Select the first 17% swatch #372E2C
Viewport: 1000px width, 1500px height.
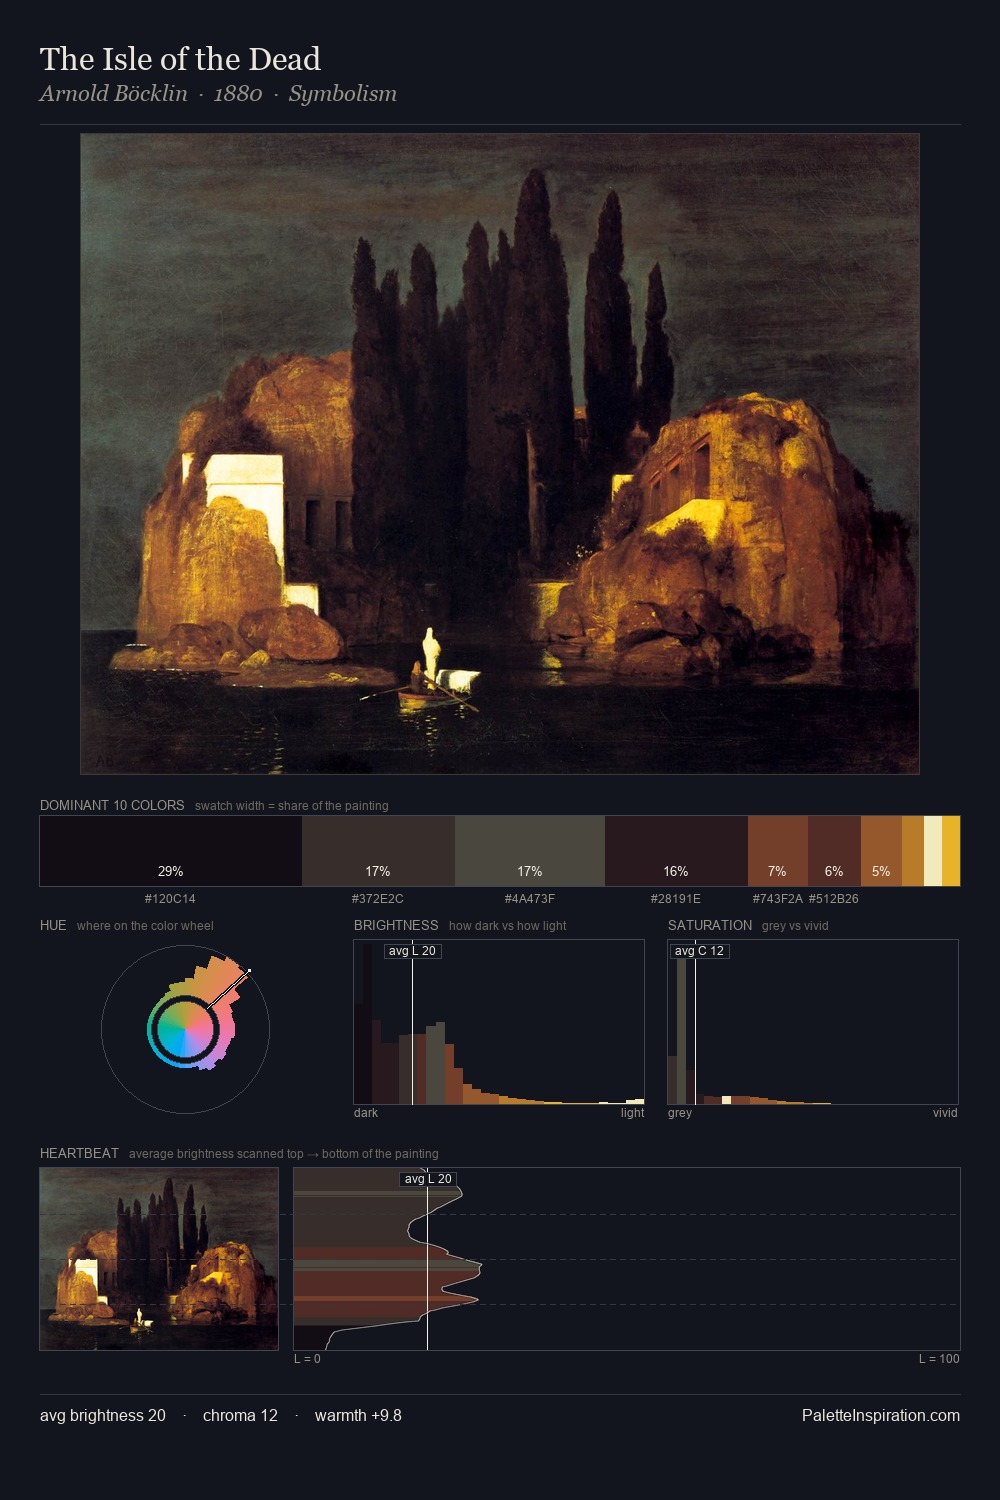tap(378, 851)
